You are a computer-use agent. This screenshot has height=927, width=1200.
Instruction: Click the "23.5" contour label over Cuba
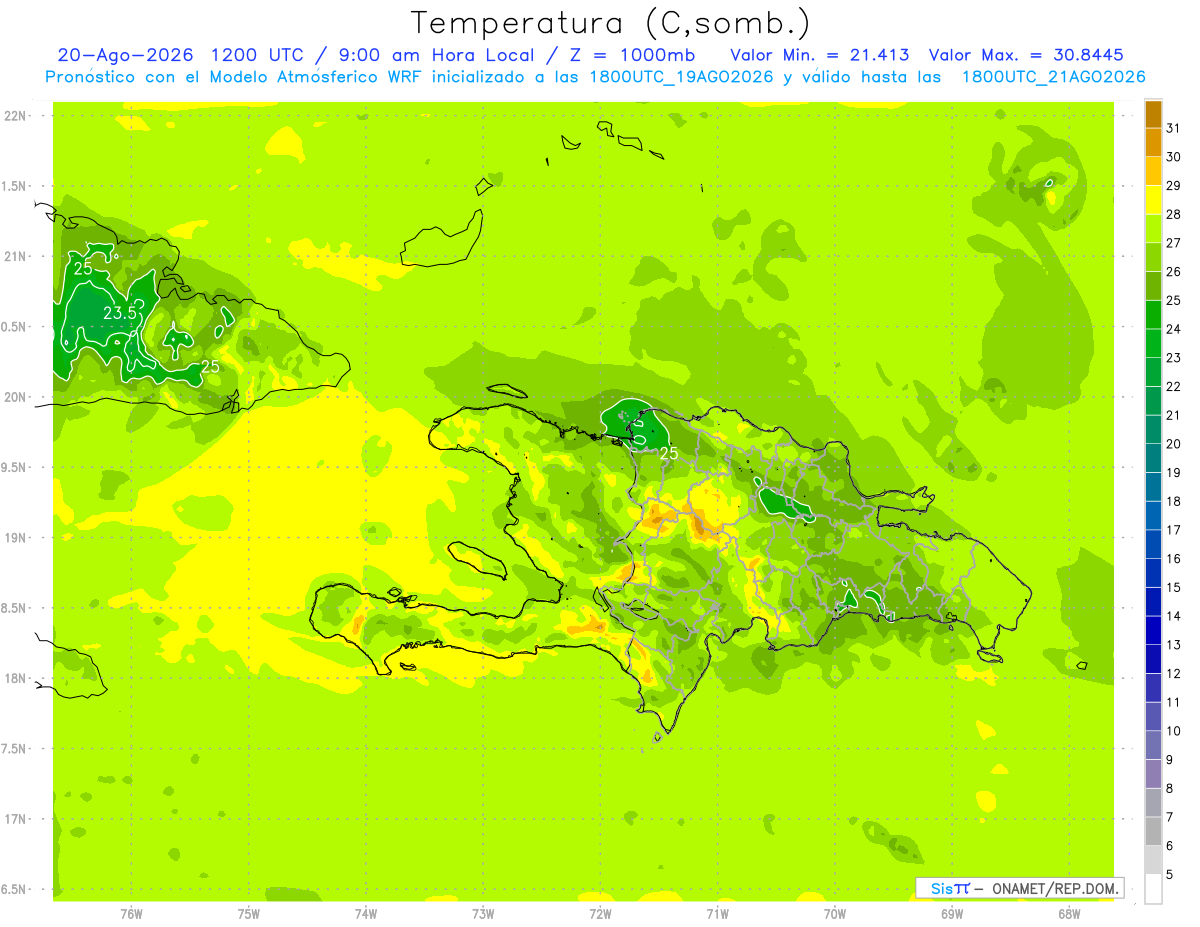pos(119,313)
